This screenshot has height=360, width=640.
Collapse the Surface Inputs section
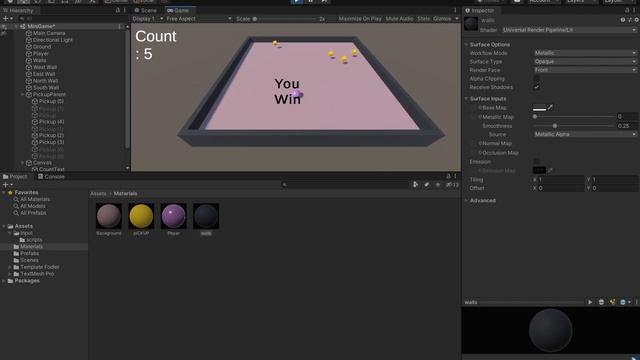(x=467, y=98)
